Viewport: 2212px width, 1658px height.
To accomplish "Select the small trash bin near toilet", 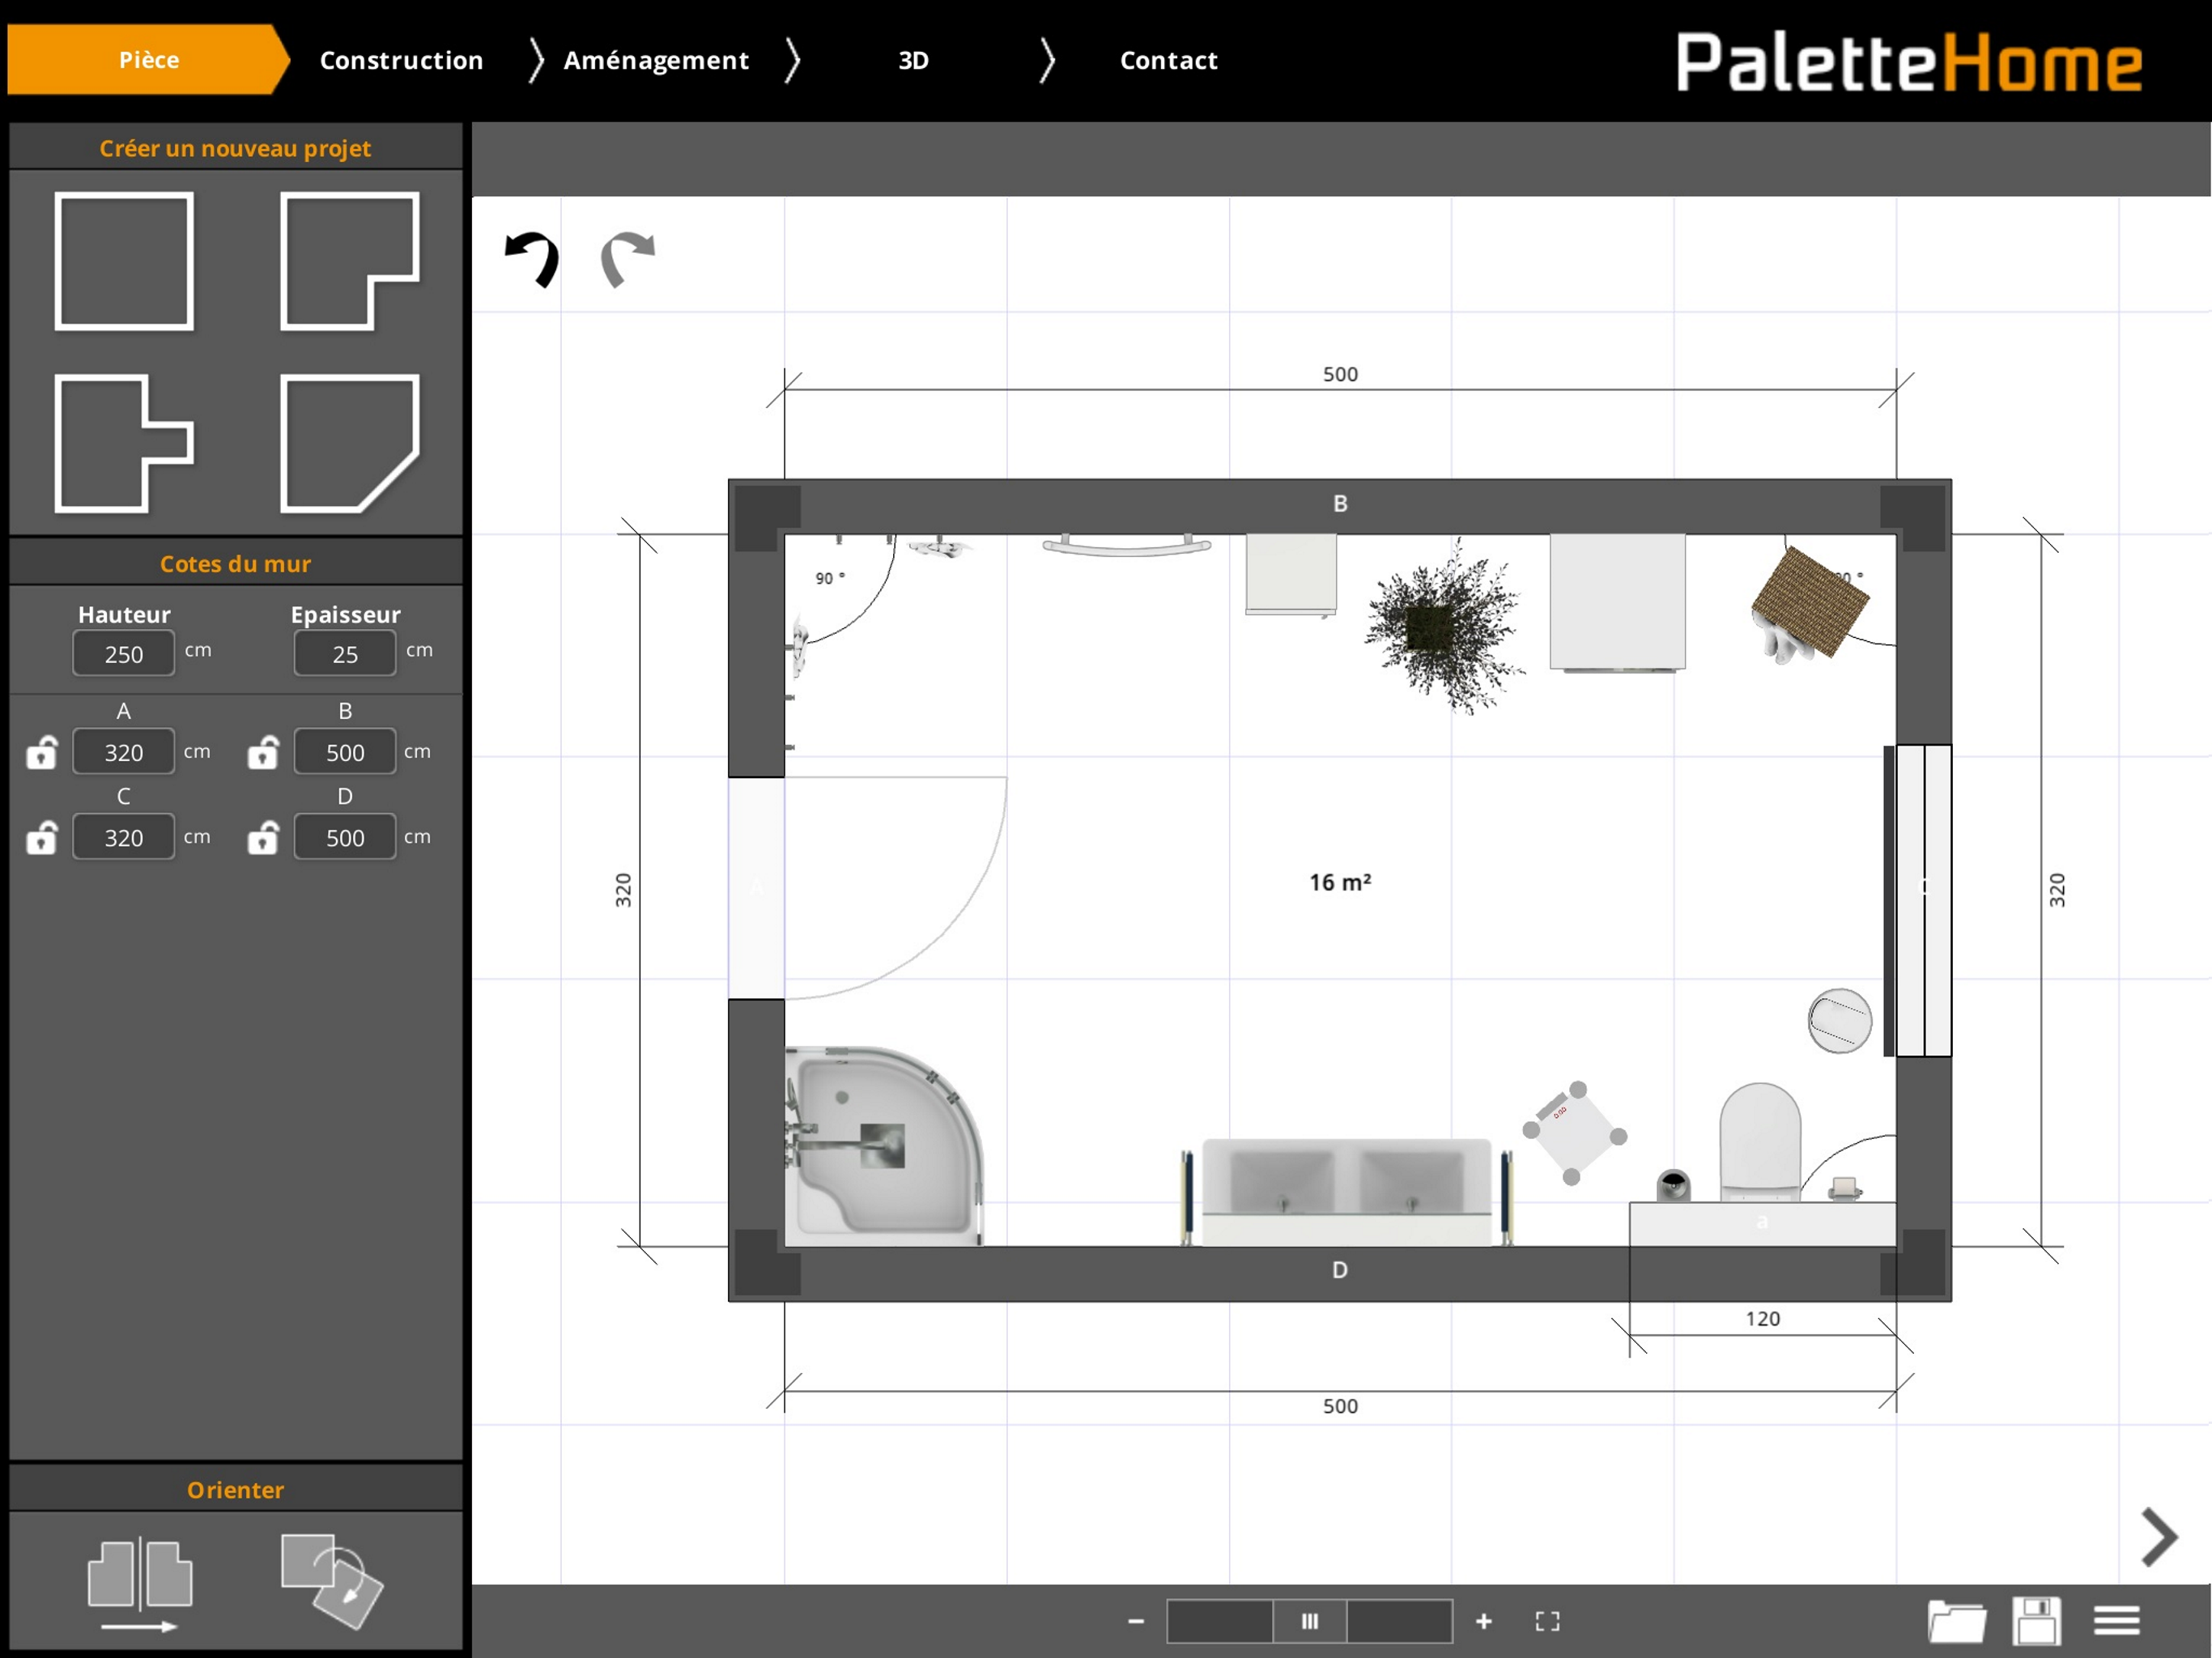I will coord(1673,1185).
